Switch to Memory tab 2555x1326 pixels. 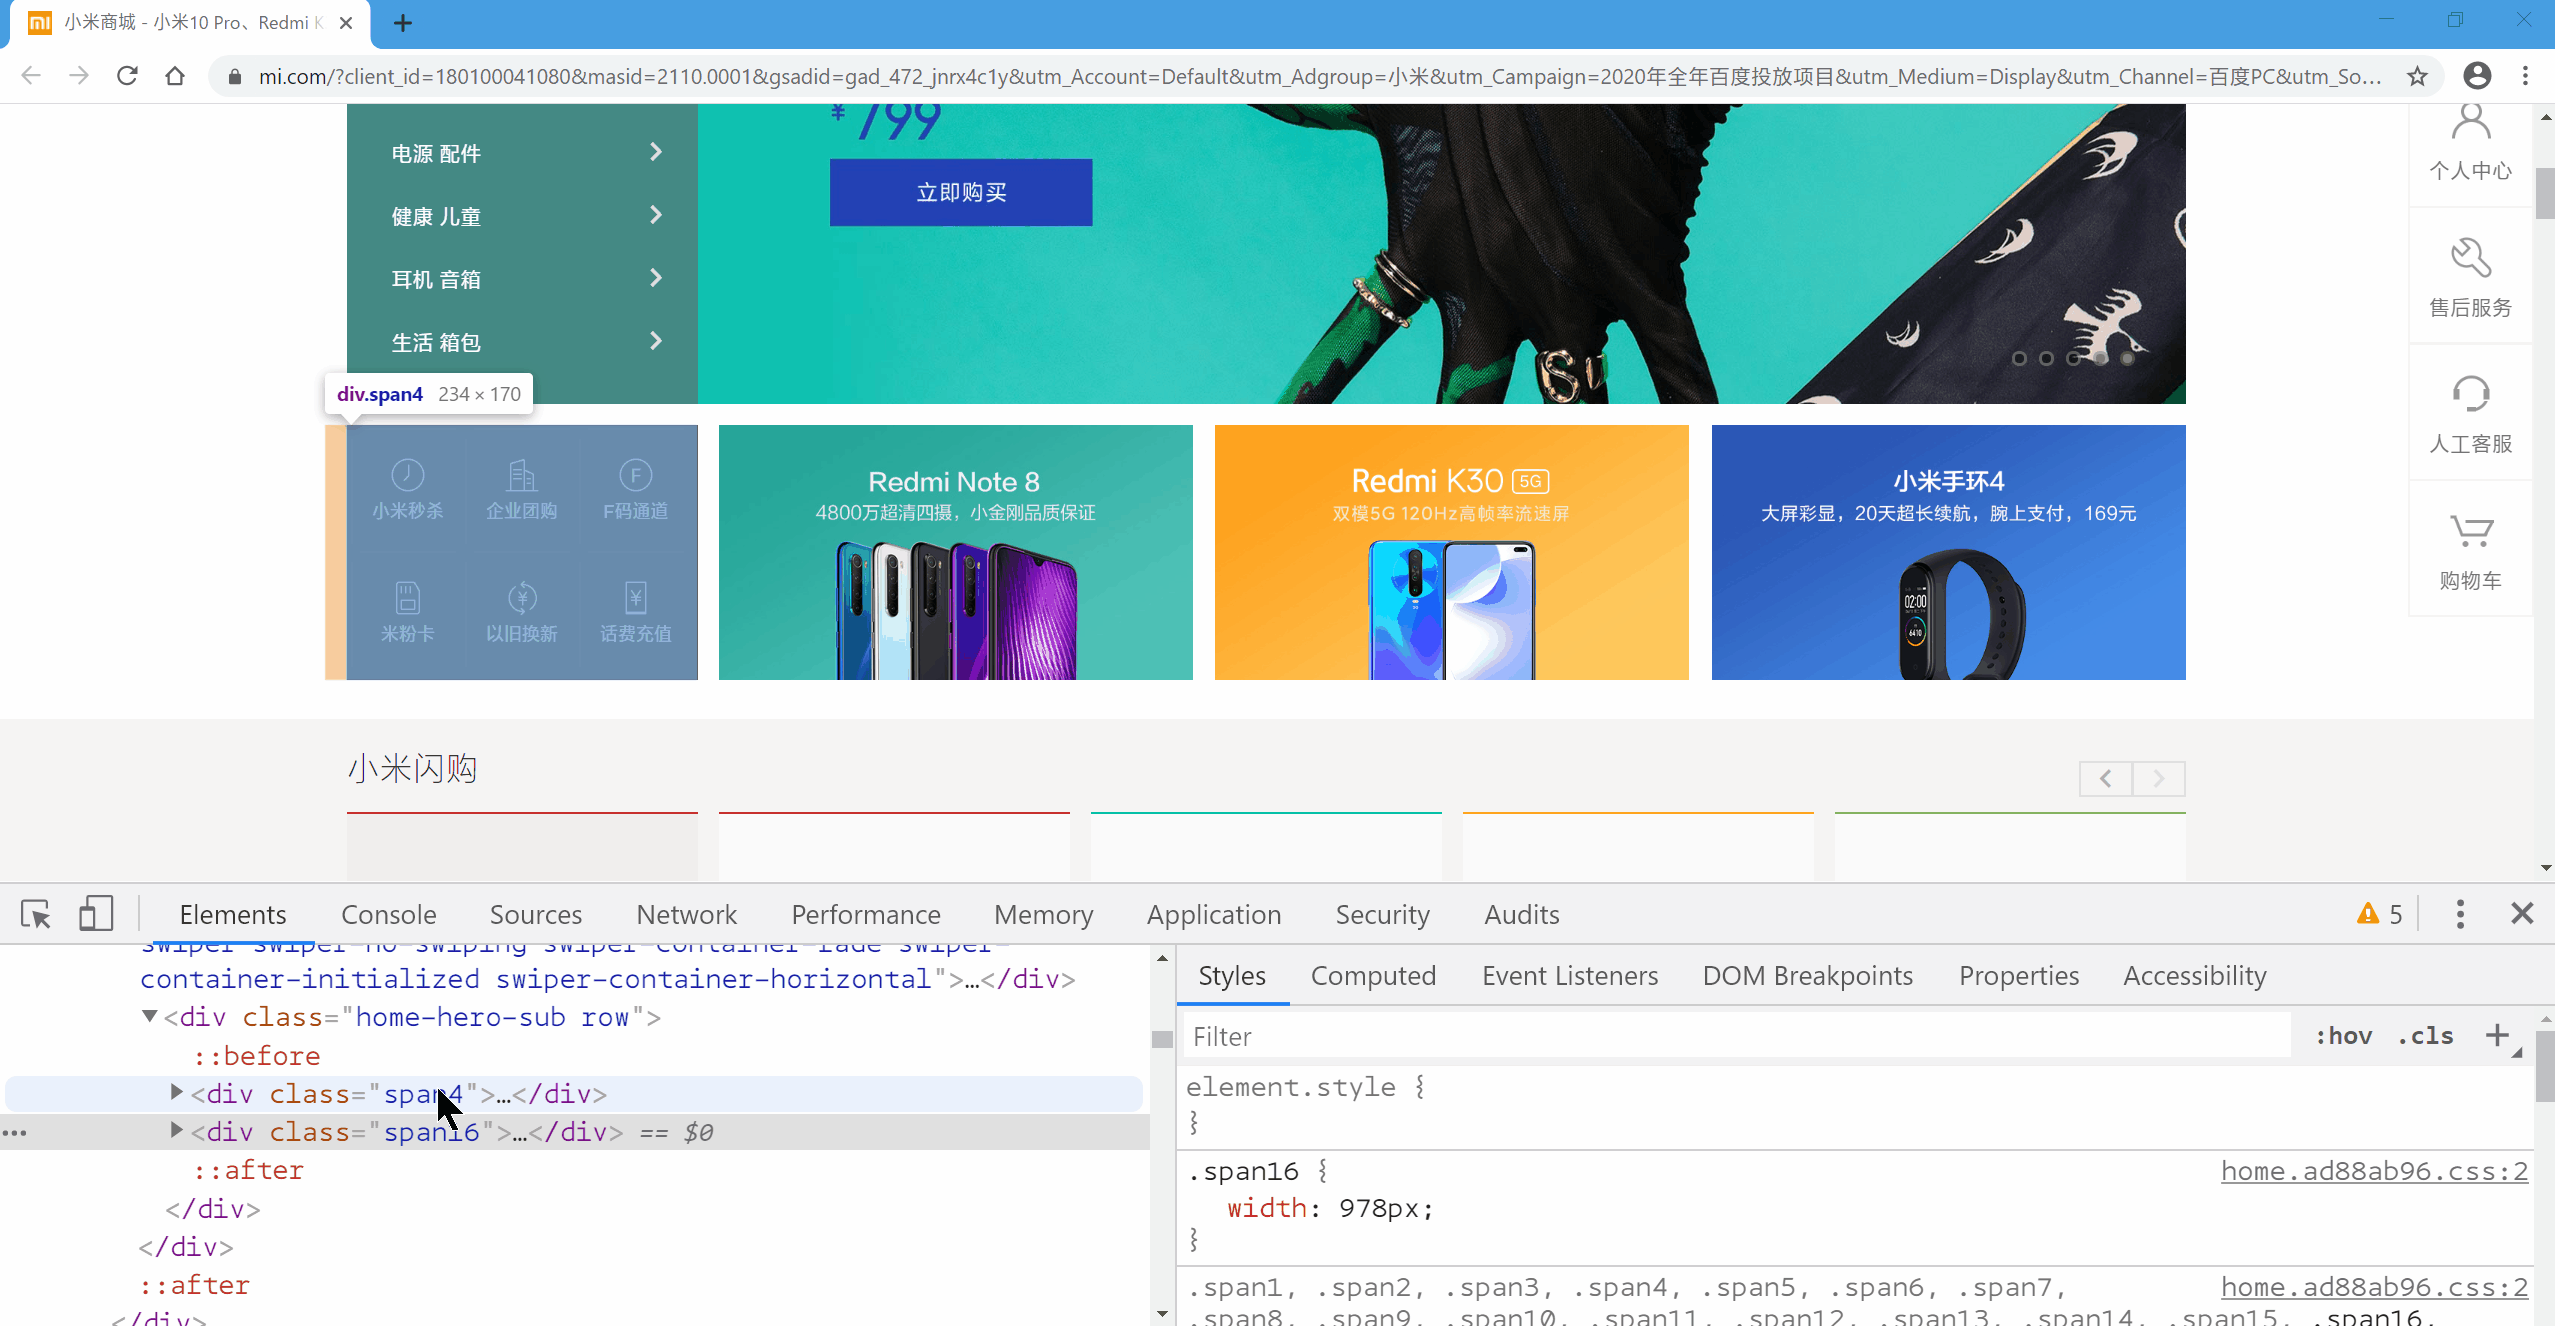tap(1044, 914)
